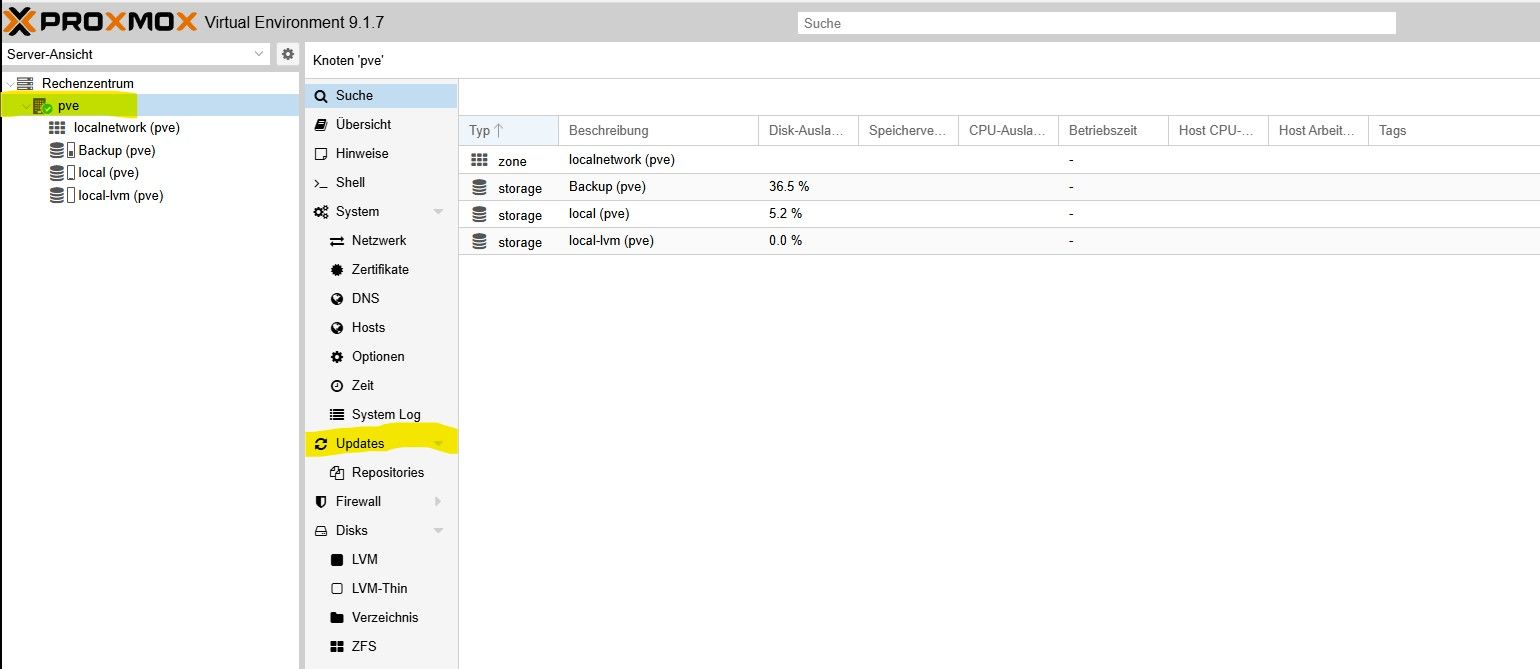
Task: Click the magnifier icon of Suche
Action: click(321, 96)
